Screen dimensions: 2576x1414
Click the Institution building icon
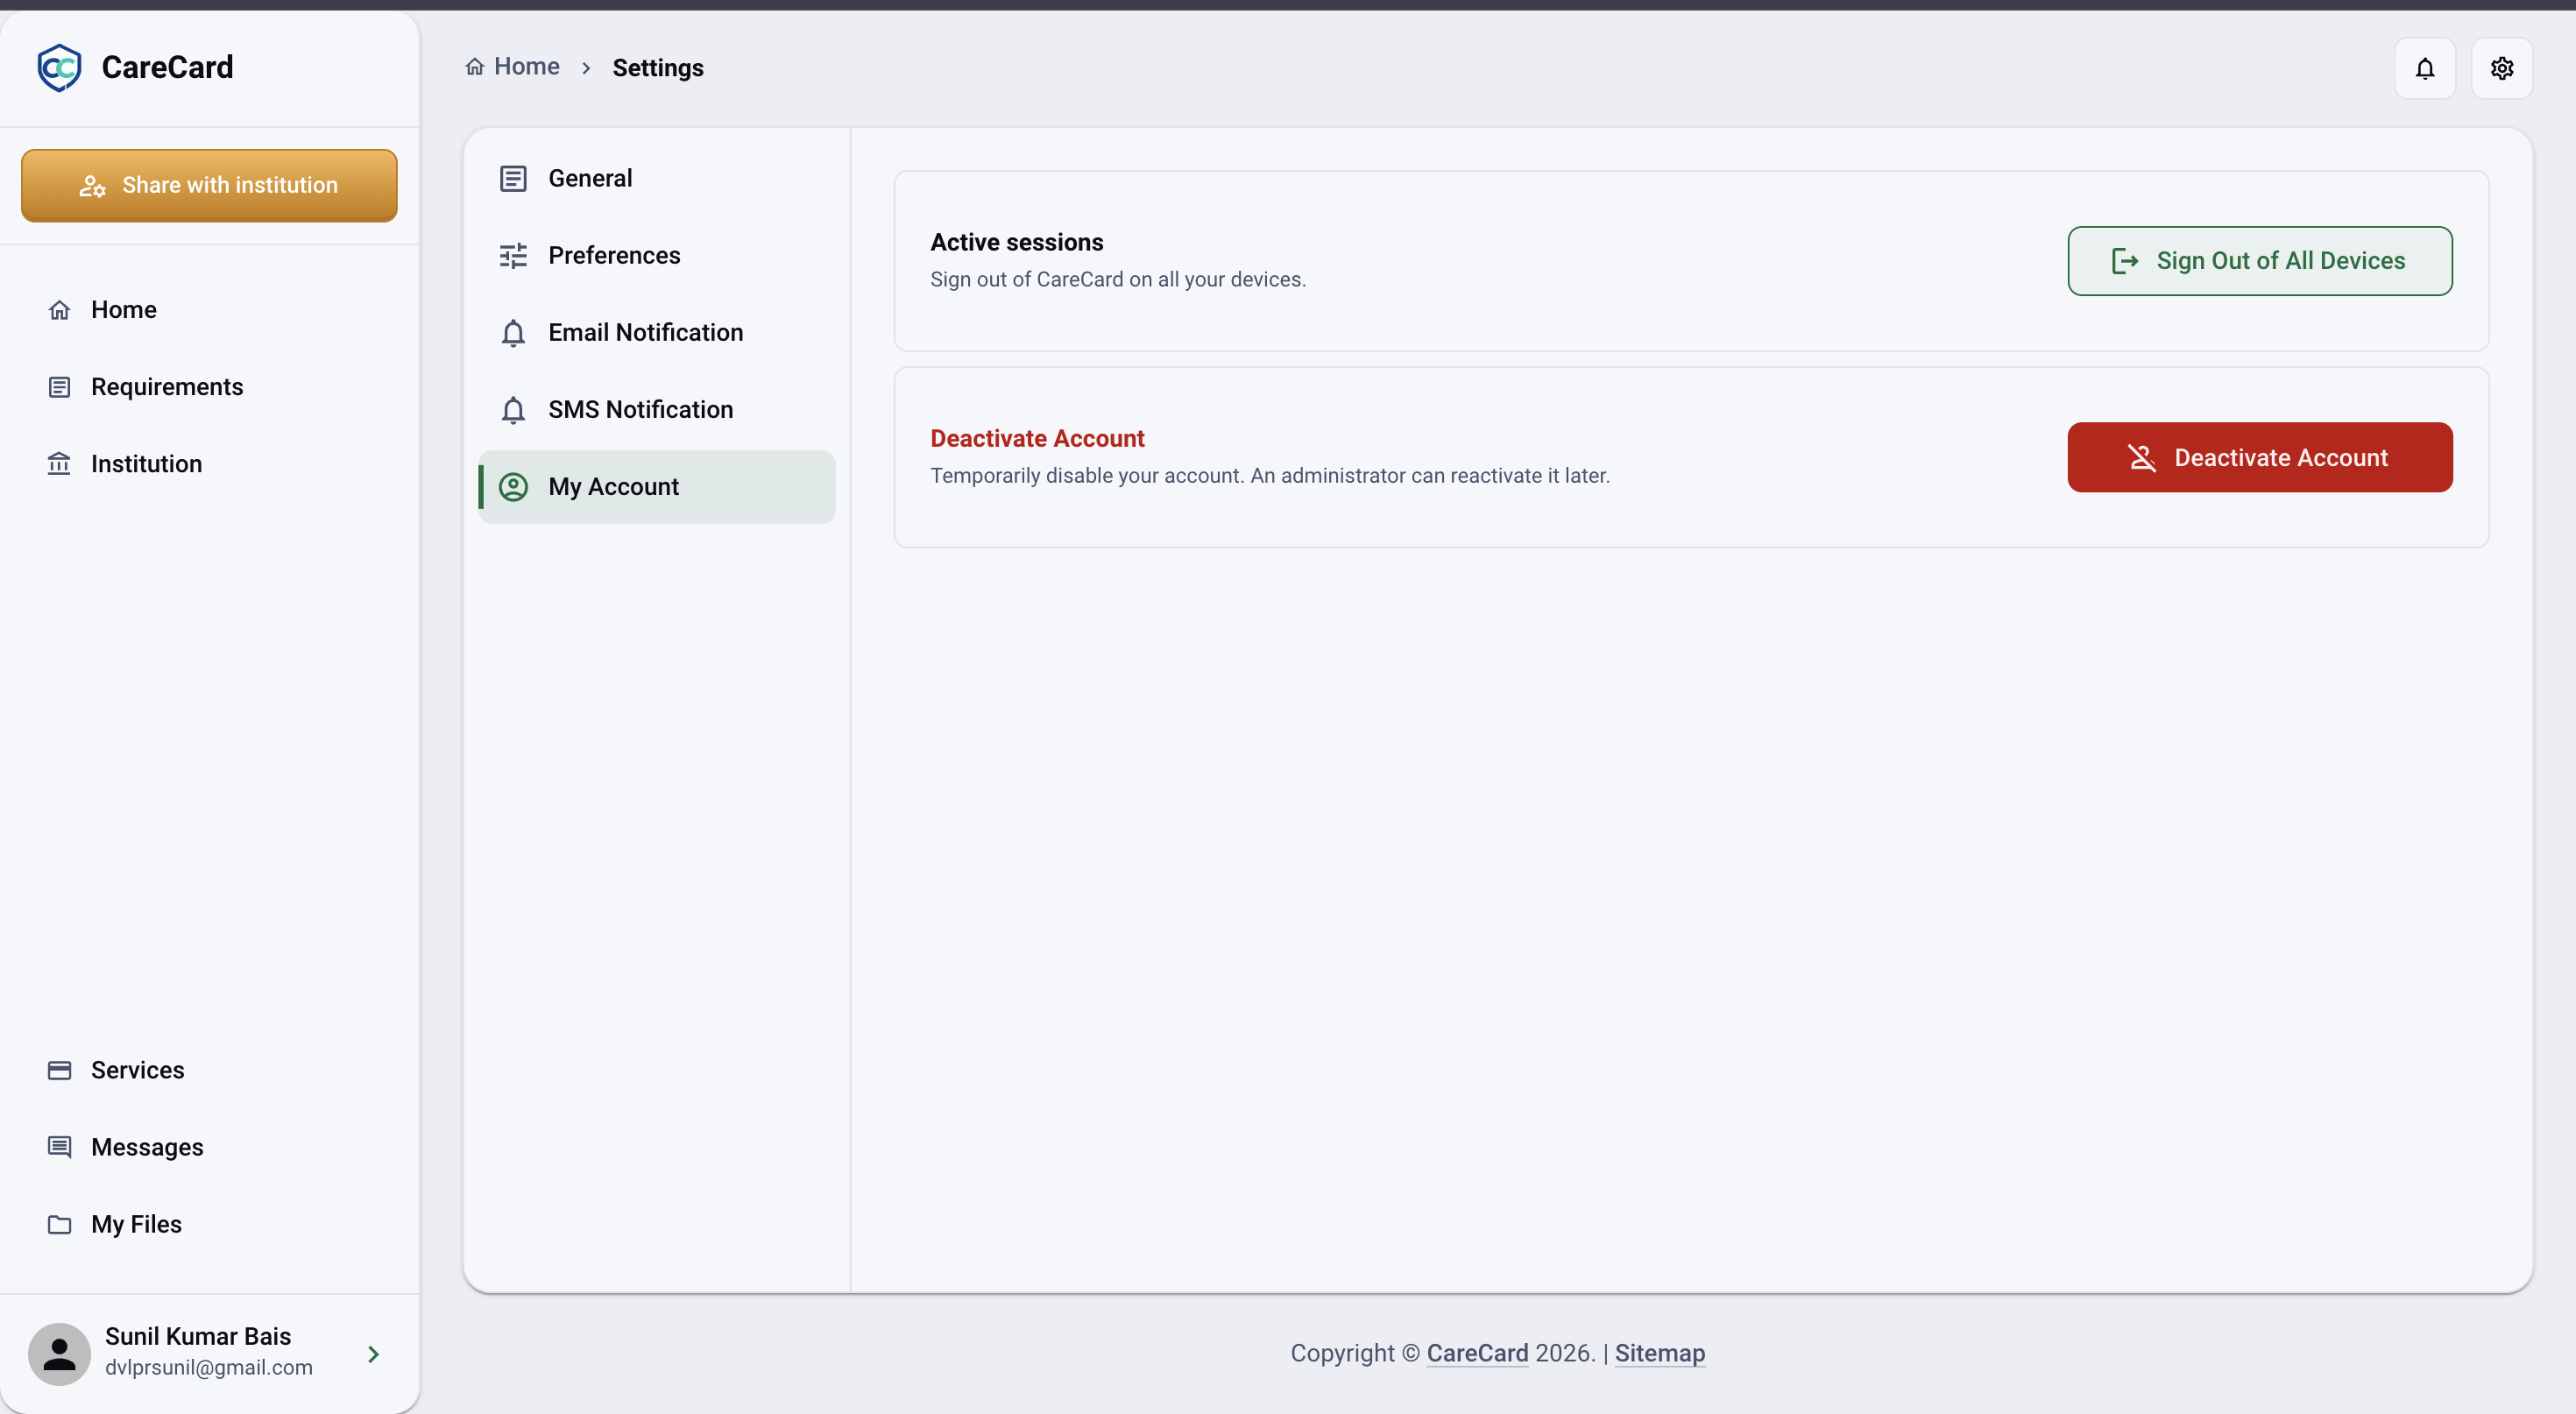(x=59, y=464)
